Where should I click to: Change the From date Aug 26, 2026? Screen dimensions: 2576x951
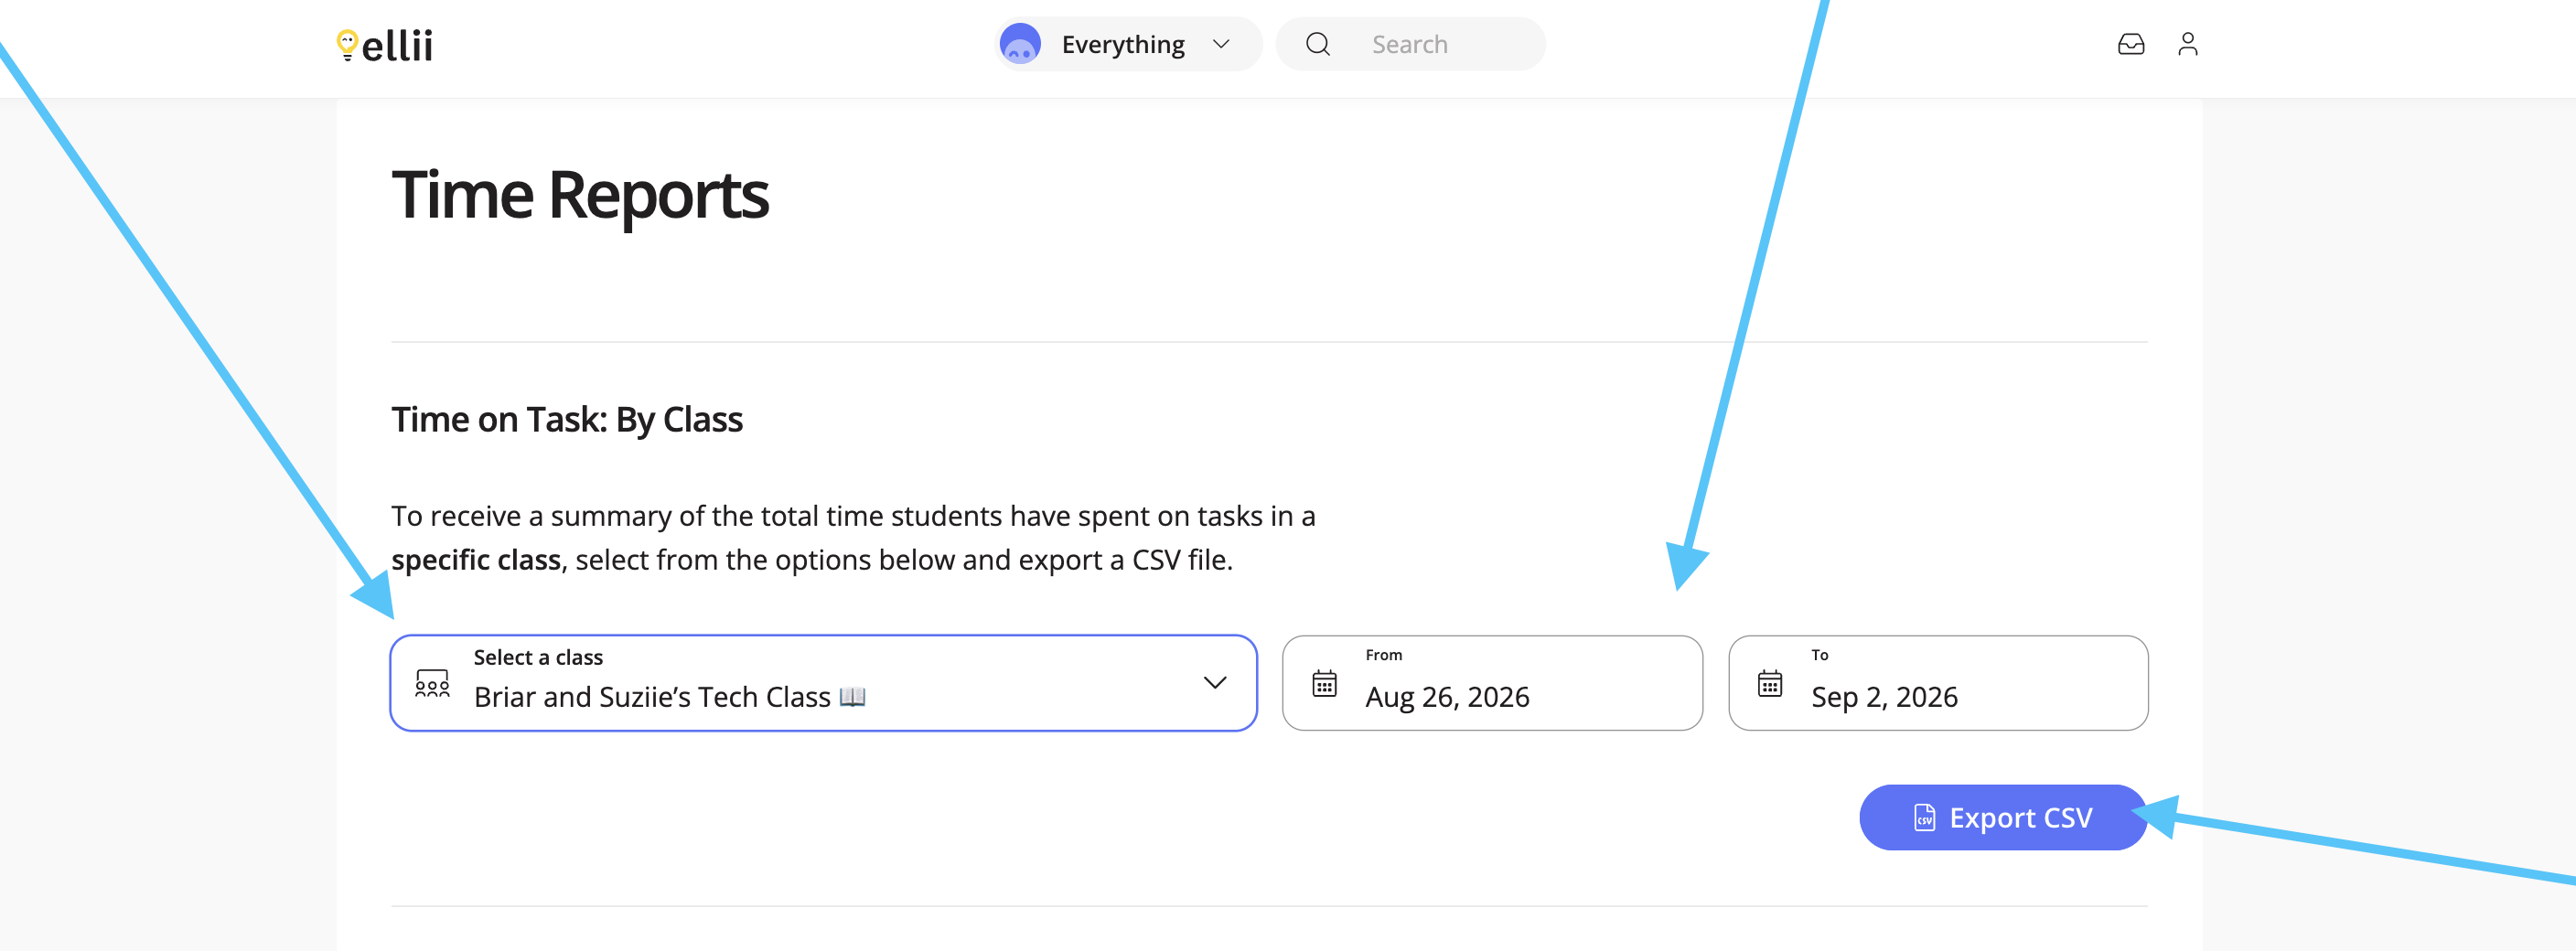tap(1492, 683)
